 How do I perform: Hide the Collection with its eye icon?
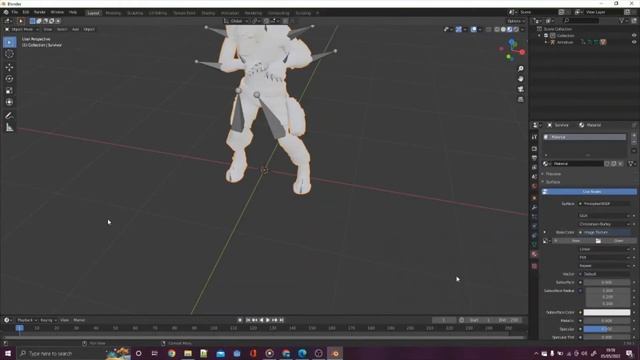coord(634,36)
